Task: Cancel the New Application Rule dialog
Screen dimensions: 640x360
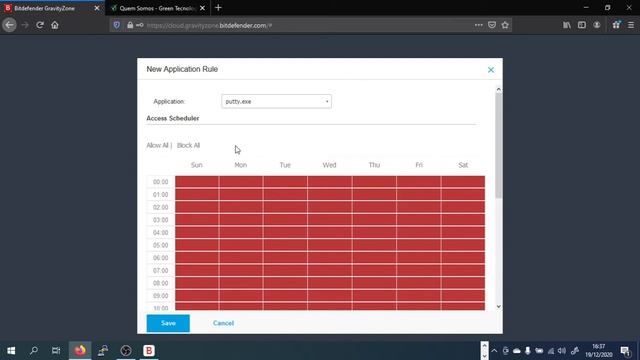Action: (223, 323)
